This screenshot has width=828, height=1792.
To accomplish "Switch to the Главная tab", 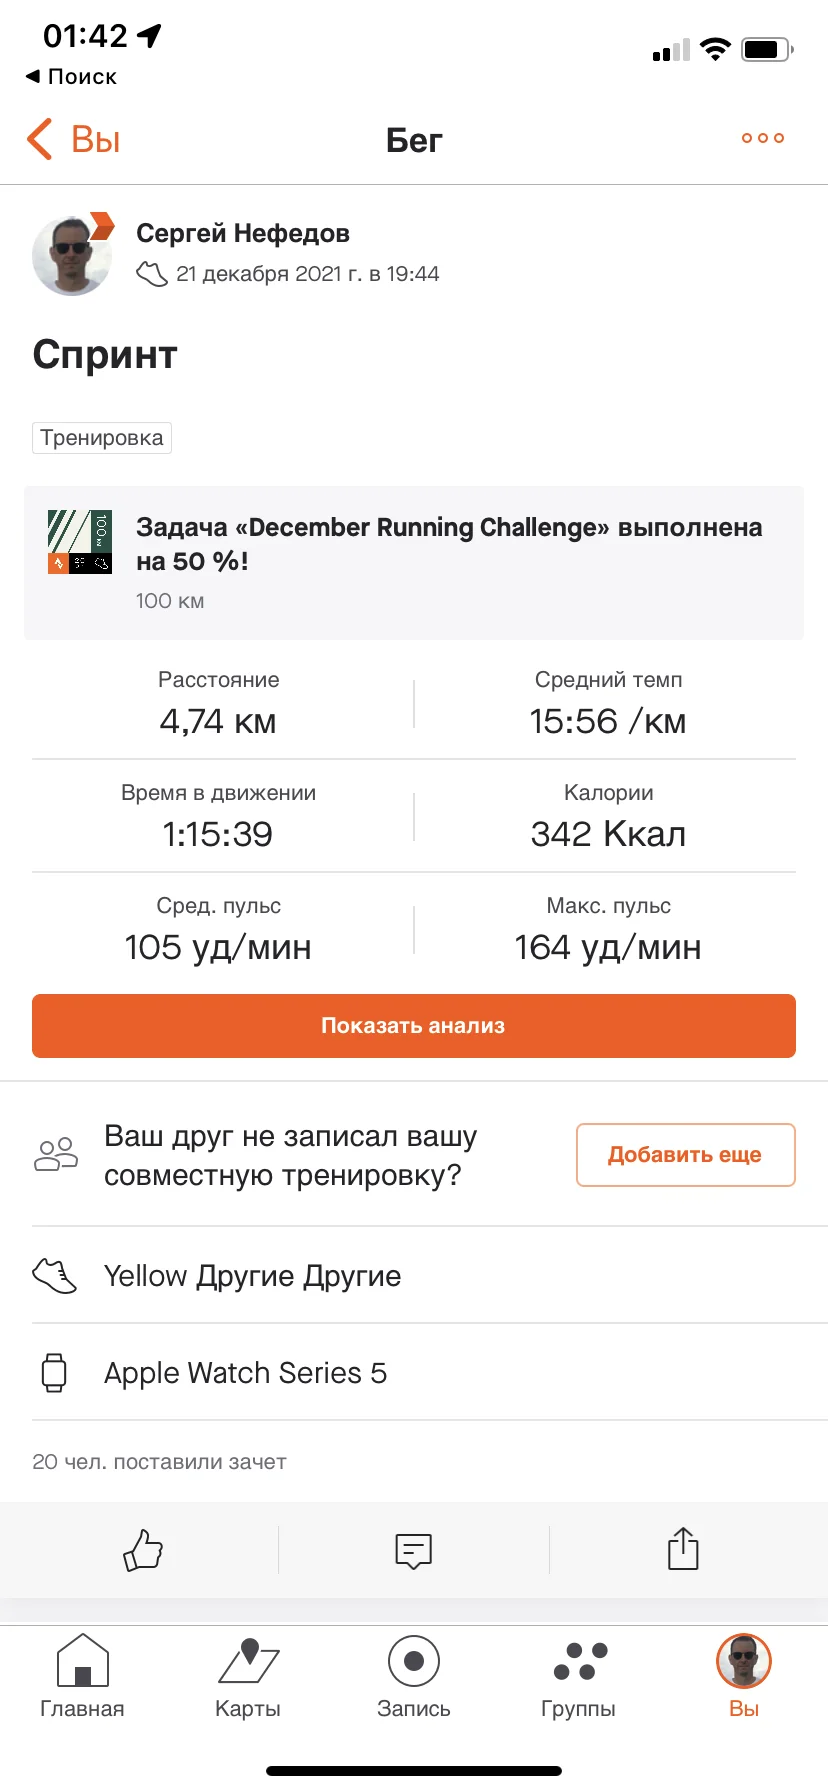I will click(82, 1677).
